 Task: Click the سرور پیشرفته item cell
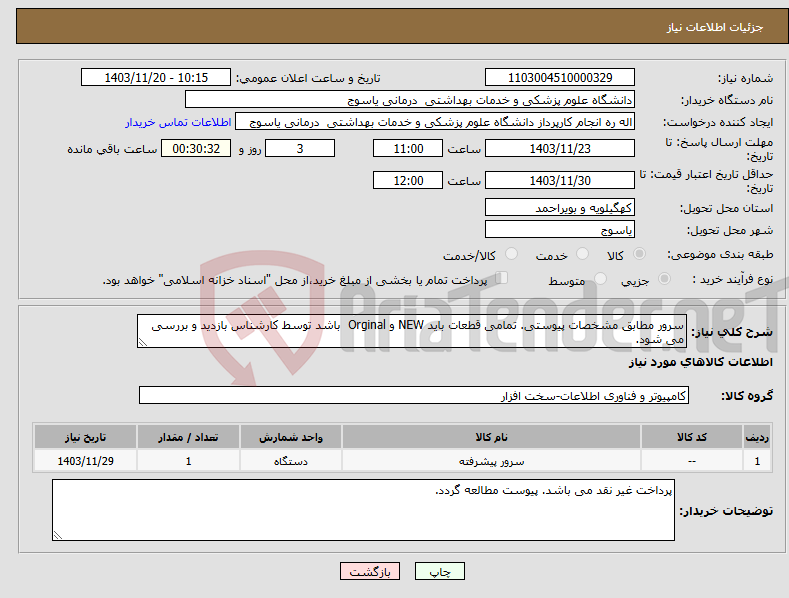491,461
